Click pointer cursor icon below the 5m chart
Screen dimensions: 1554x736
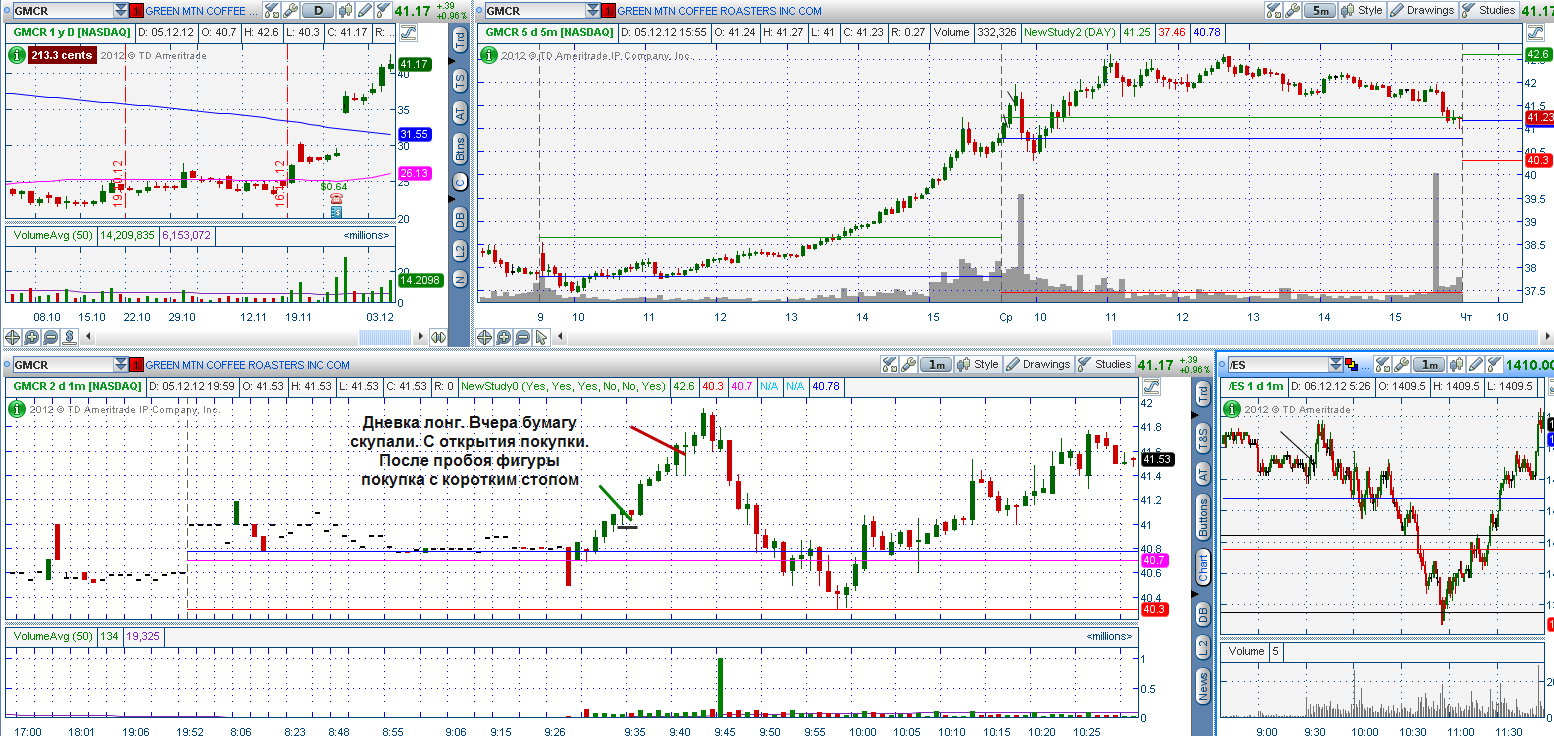(x=540, y=338)
